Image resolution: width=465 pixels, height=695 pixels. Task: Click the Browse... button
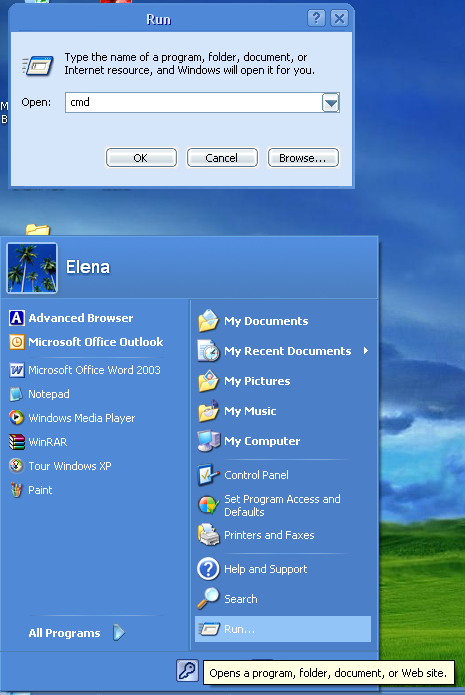303,158
